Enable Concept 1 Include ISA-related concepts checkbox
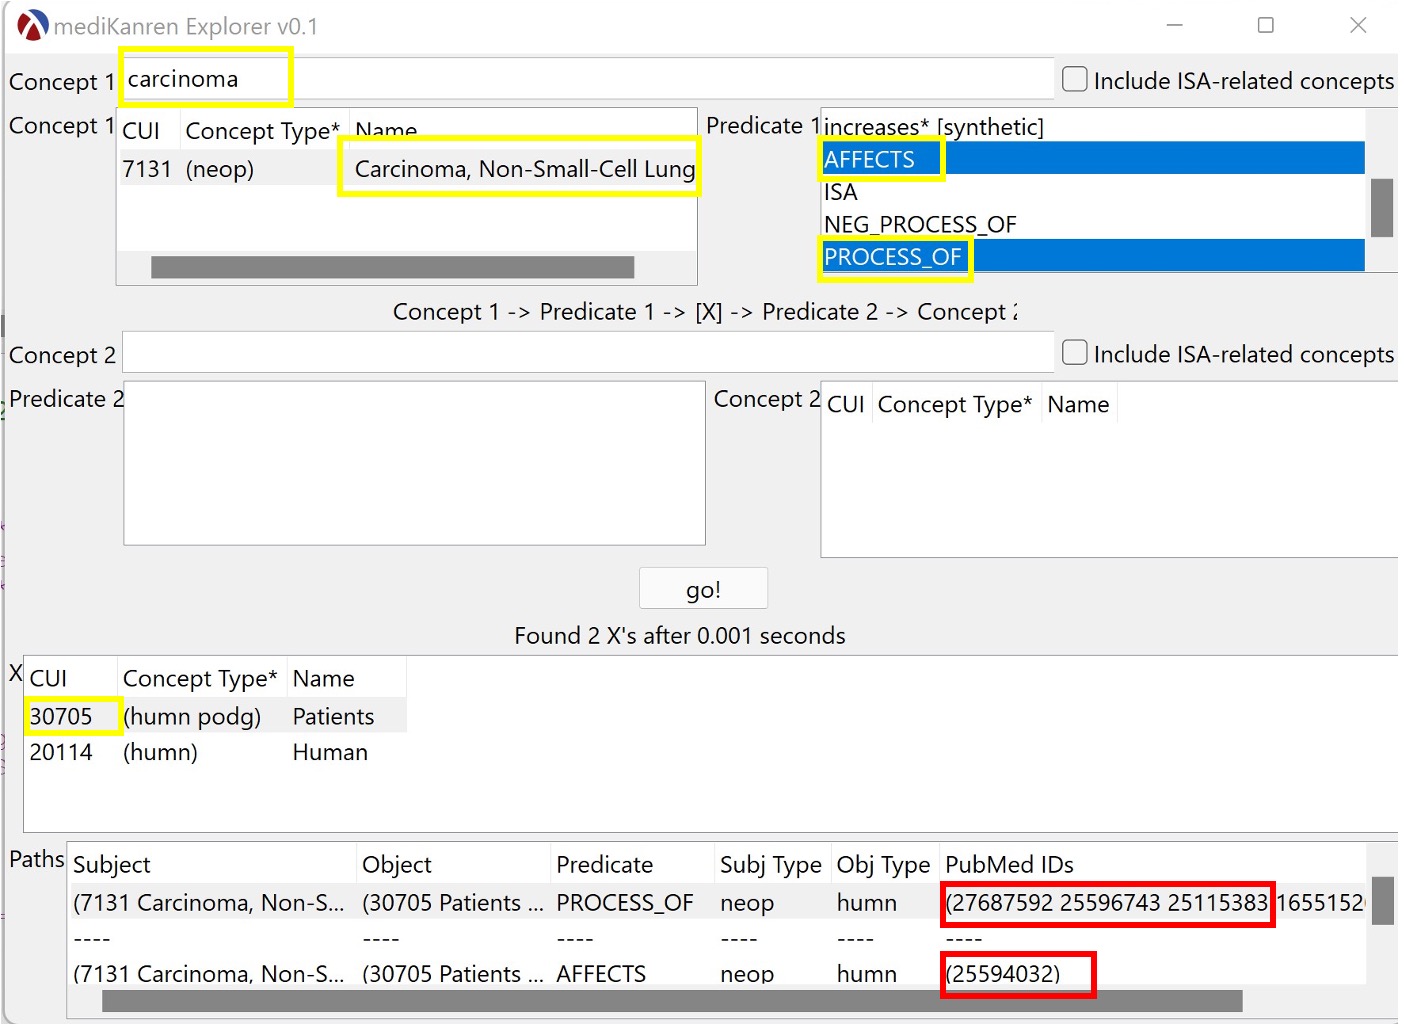The image size is (1404, 1032). (x=1075, y=80)
